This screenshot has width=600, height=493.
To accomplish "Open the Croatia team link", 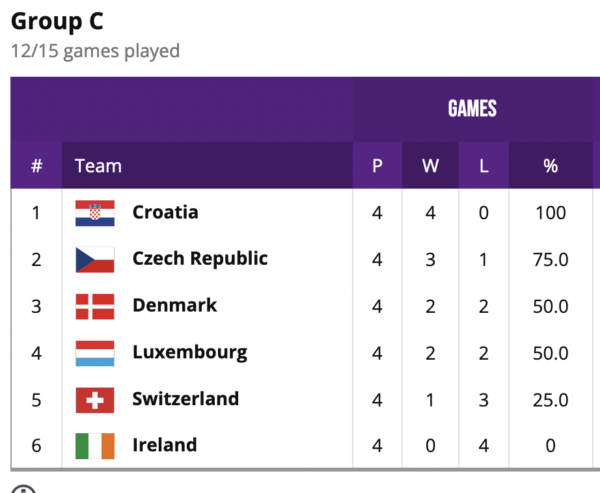I will pyautogui.click(x=165, y=212).
